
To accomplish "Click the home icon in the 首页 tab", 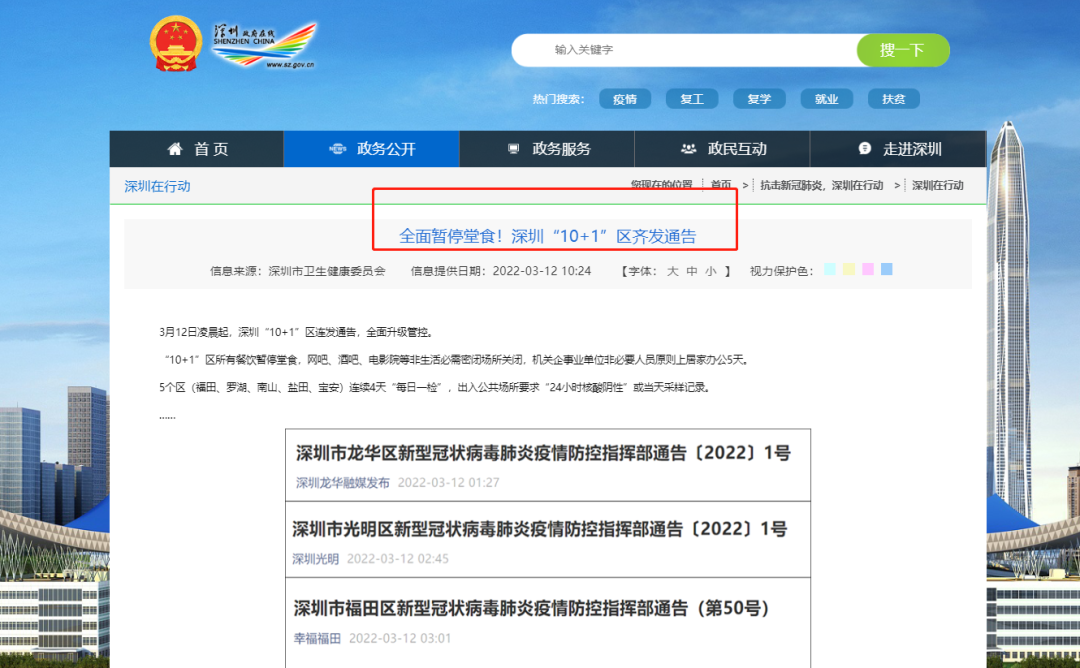I will [x=175, y=149].
